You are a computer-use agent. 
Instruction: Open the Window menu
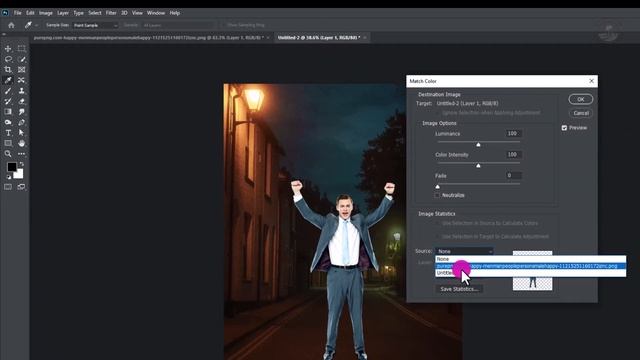click(156, 13)
